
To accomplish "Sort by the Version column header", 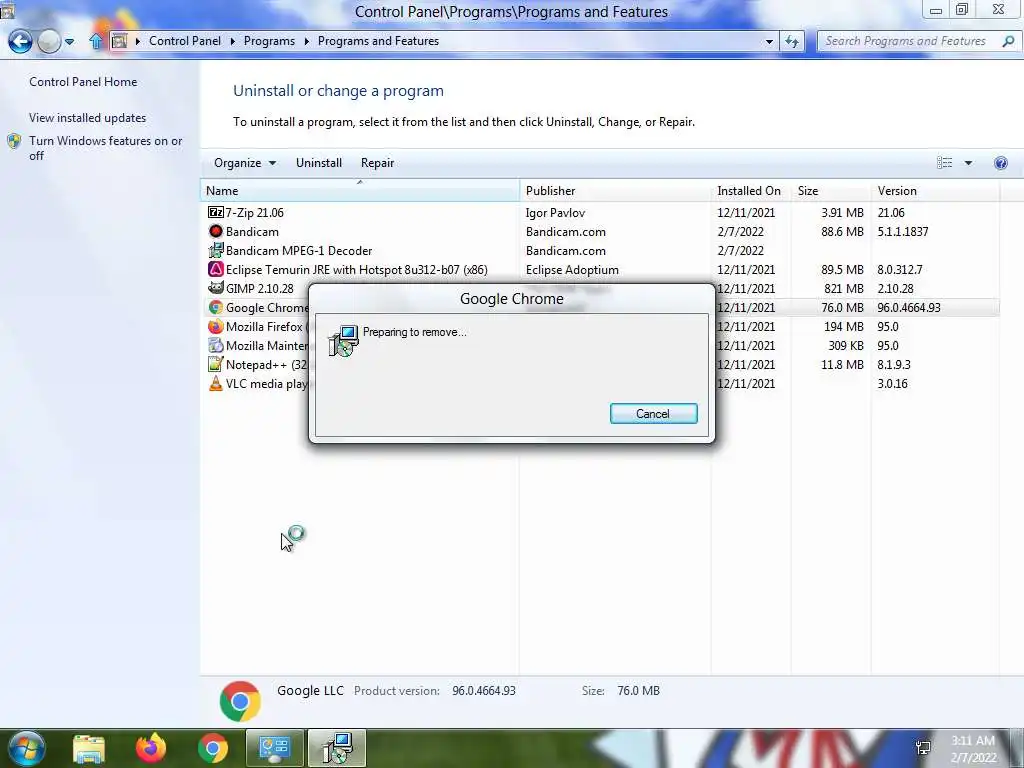I will tap(935, 191).
